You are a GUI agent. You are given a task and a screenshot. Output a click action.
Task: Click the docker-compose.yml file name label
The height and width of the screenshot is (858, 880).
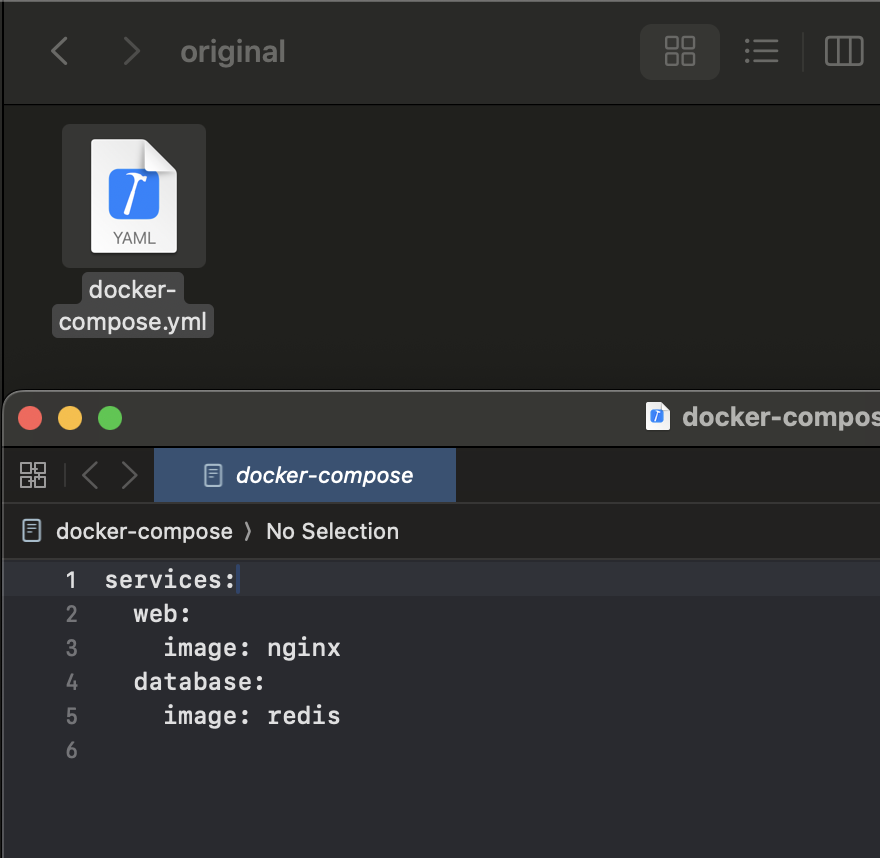click(132, 305)
